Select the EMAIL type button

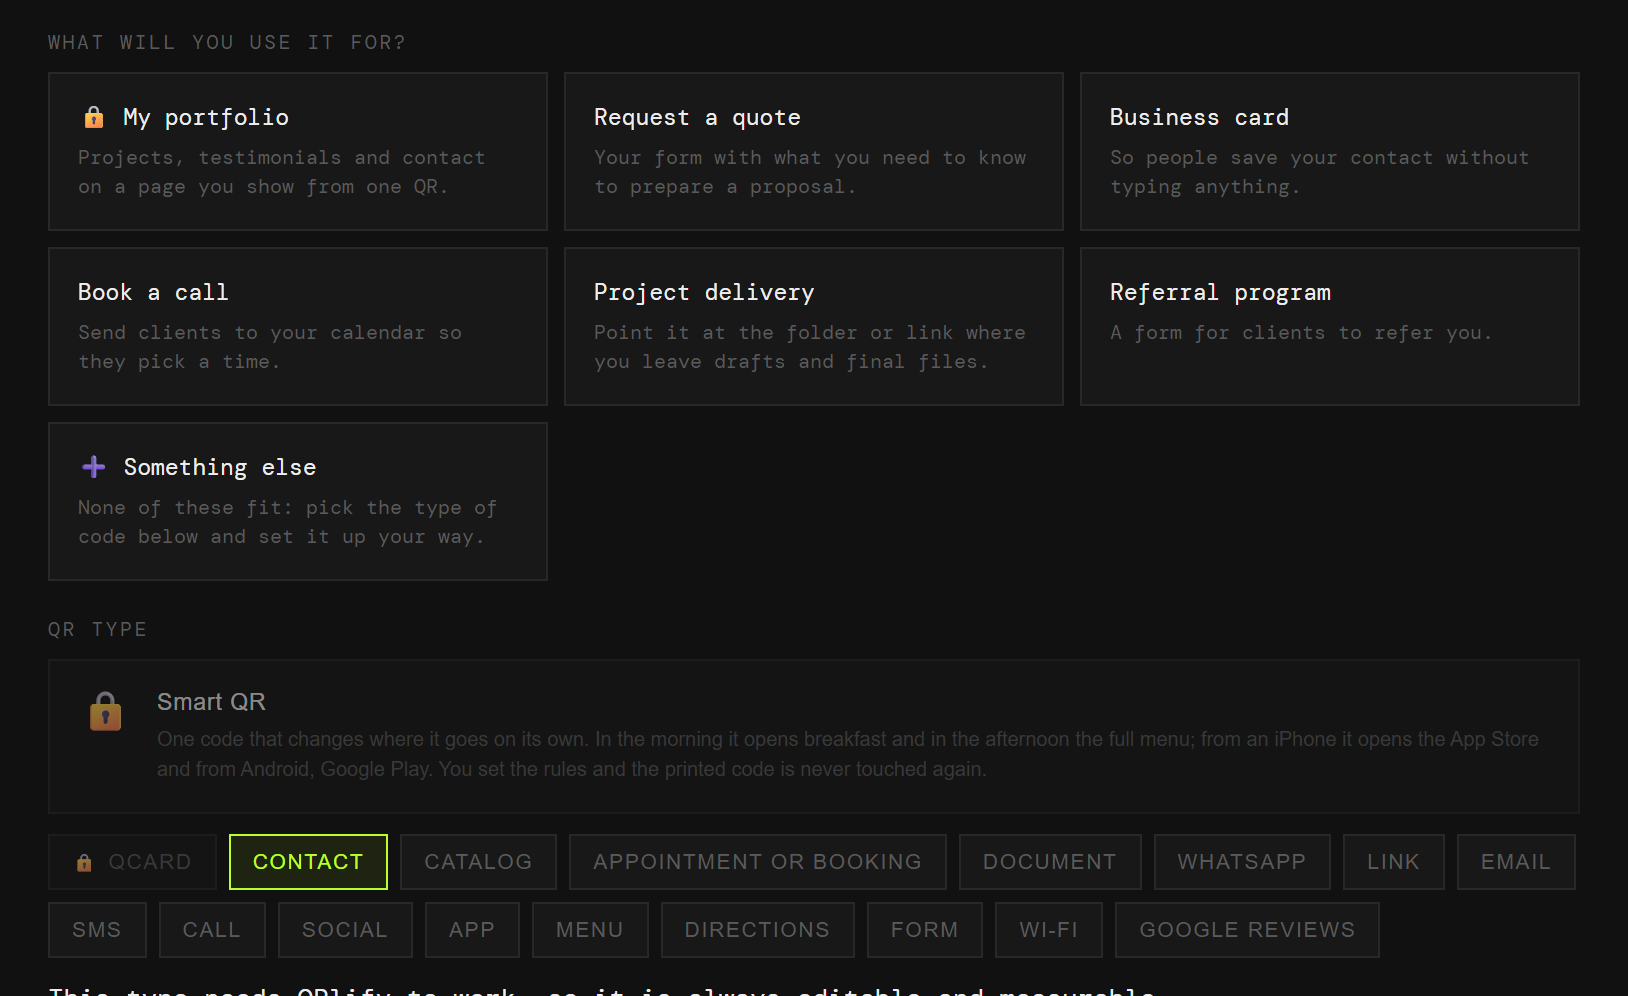1516,862
